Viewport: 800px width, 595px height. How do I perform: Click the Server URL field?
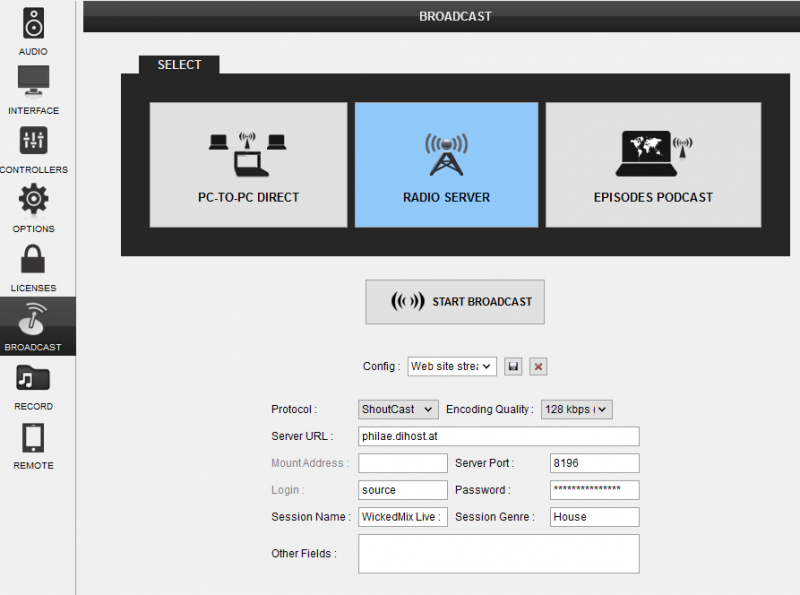tap(498, 436)
